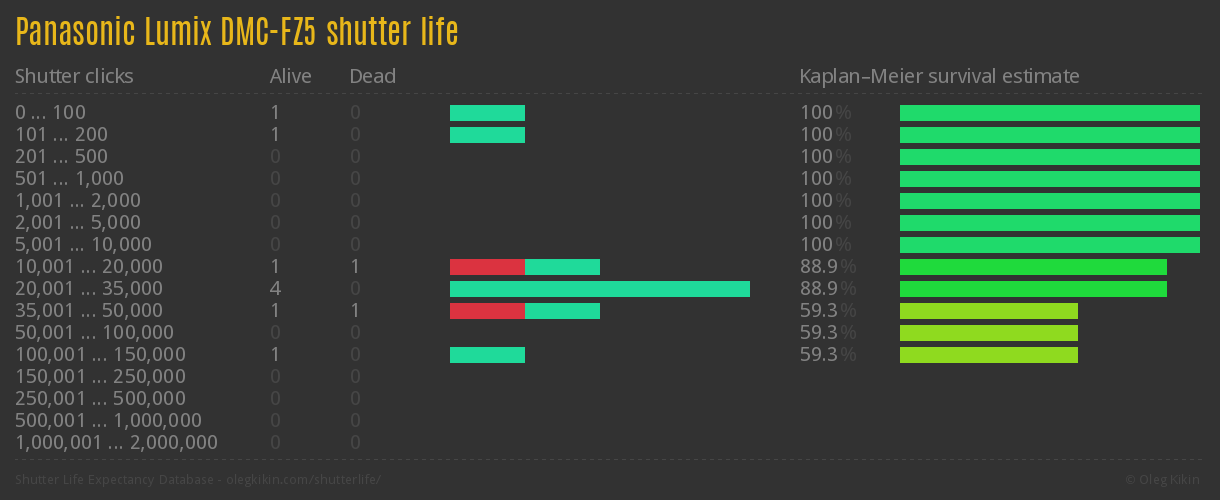
Task: Click the 100% survival bar for 201 … 500
Action: coord(1049,157)
